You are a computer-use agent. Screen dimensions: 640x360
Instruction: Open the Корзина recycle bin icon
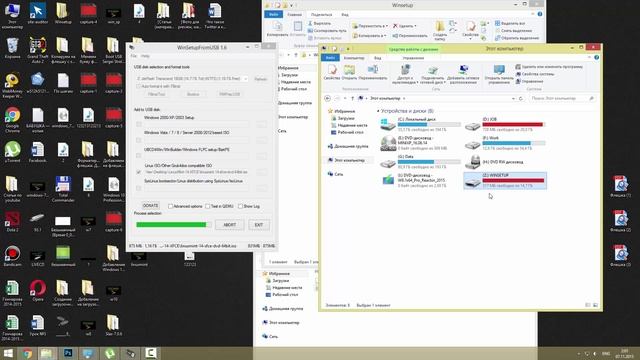[x=12, y=48]
